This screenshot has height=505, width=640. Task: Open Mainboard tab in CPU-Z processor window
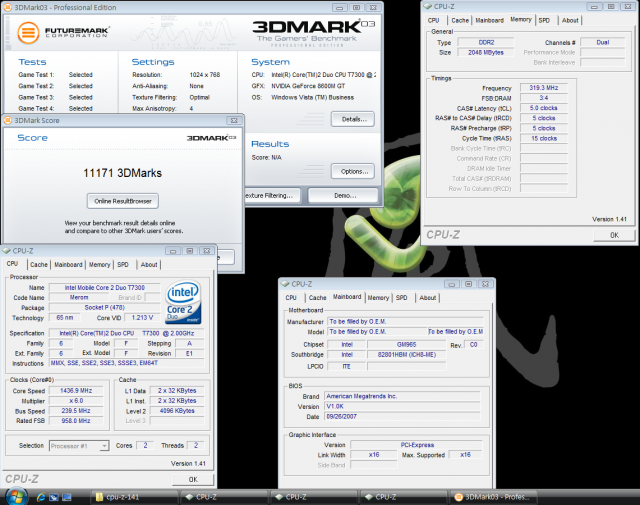[x=68, y=265]
